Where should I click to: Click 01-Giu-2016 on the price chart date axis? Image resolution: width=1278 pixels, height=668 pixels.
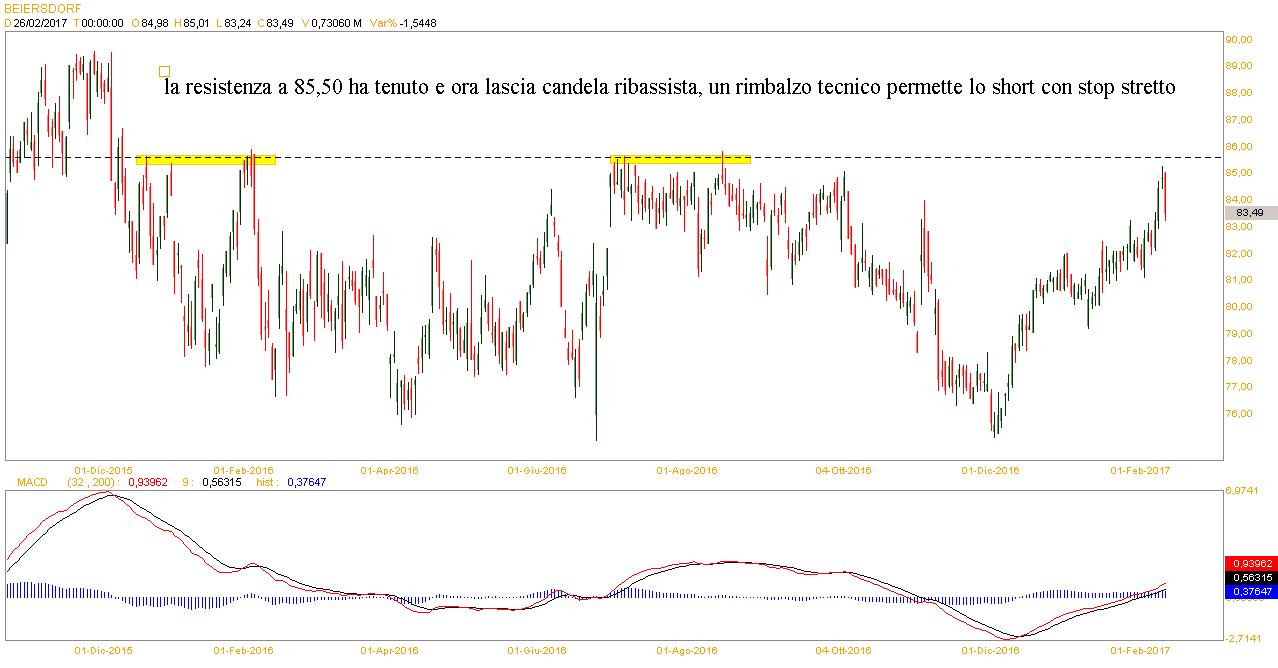pos(537,469)
